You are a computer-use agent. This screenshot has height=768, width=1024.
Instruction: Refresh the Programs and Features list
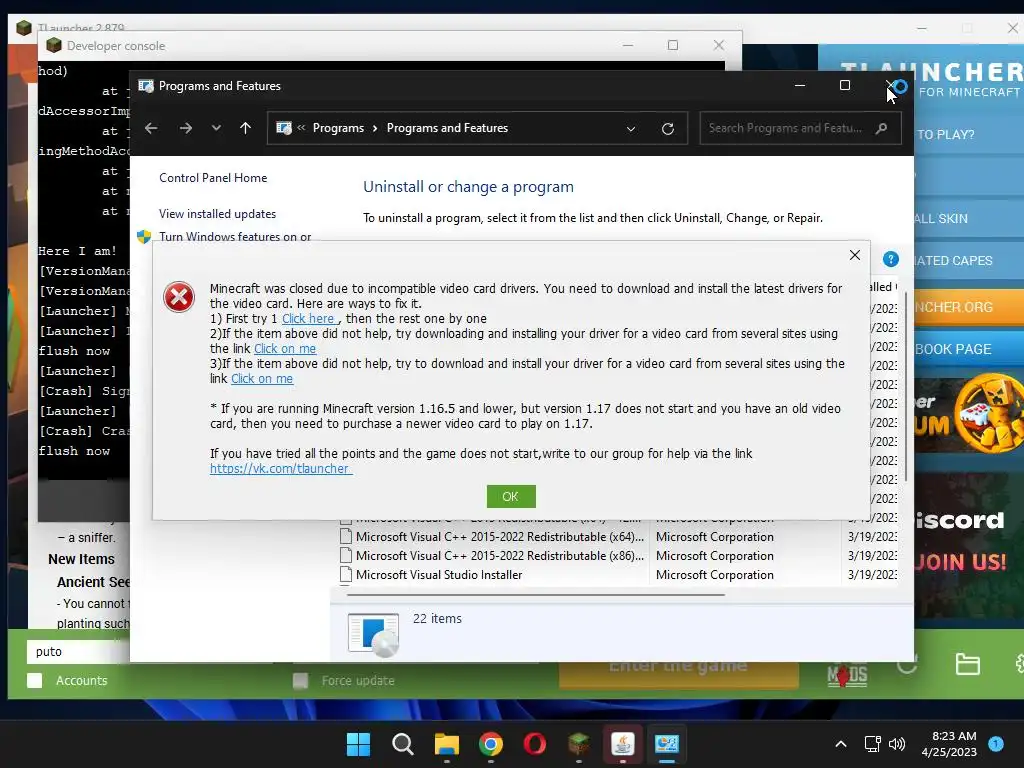(x=667, y=129)
